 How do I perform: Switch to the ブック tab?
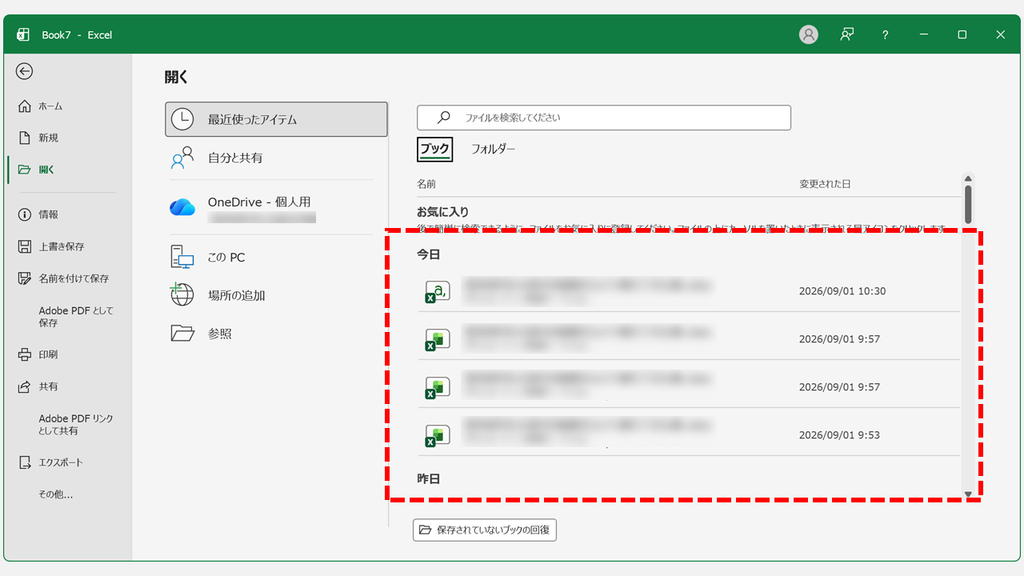(434, 149)
